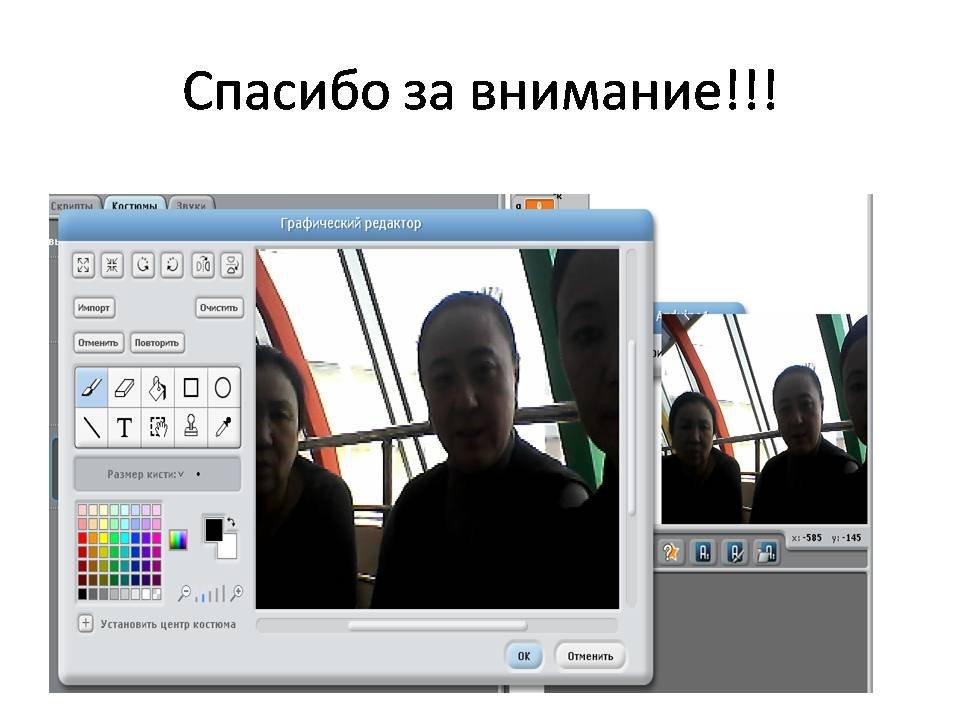Pick the Ellipse tool

click(224, 387)
